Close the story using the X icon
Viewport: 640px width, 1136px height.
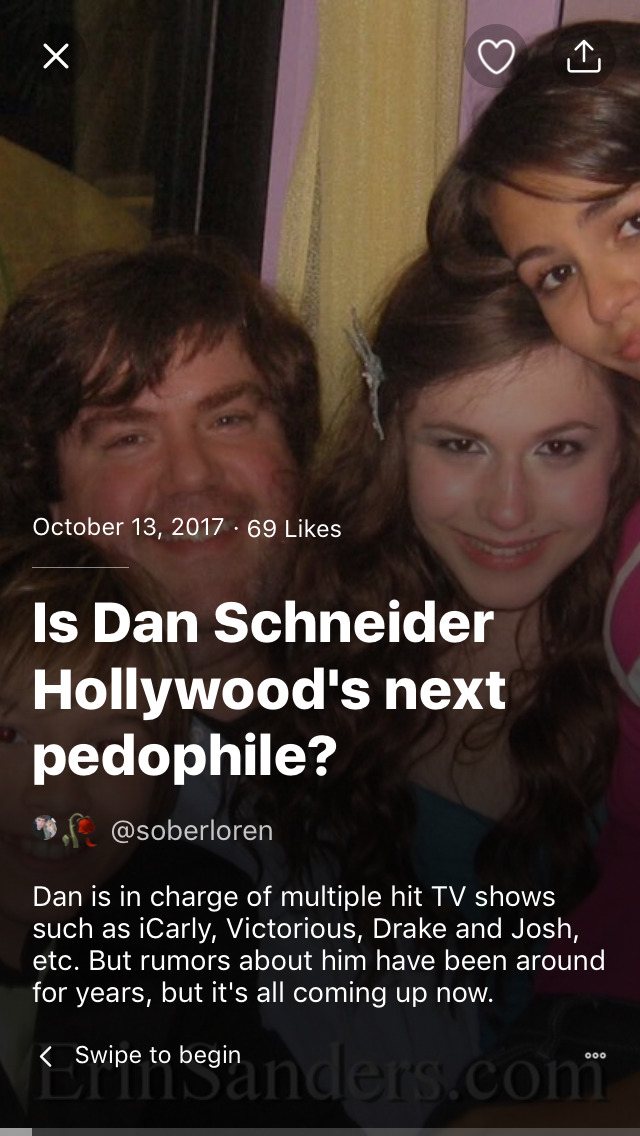(56, 56)
